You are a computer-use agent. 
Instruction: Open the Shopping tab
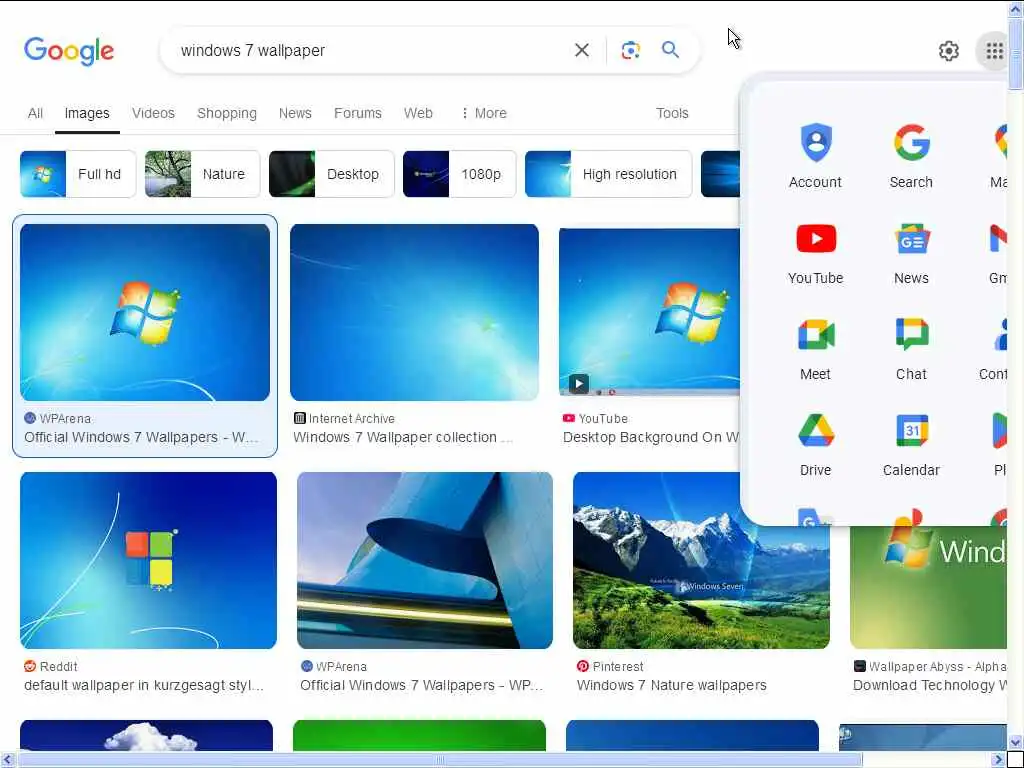(x=227, y=113)
